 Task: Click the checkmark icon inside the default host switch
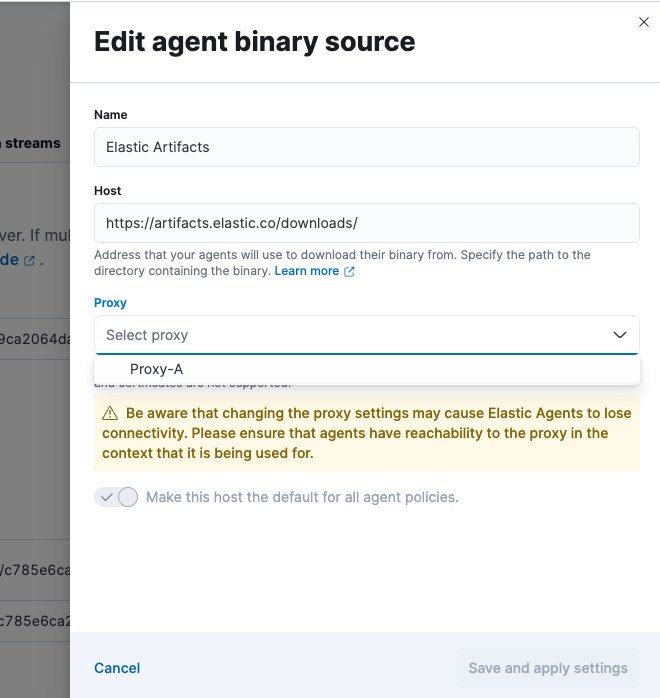point(107,497)
